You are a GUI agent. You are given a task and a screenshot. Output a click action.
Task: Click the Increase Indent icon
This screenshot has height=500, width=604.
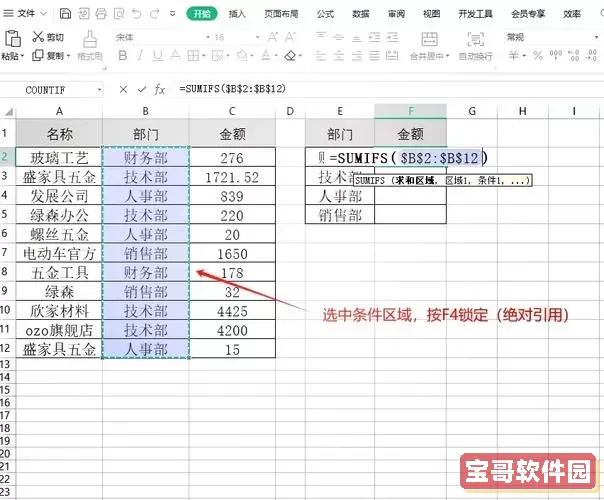(x=392, y=37)
